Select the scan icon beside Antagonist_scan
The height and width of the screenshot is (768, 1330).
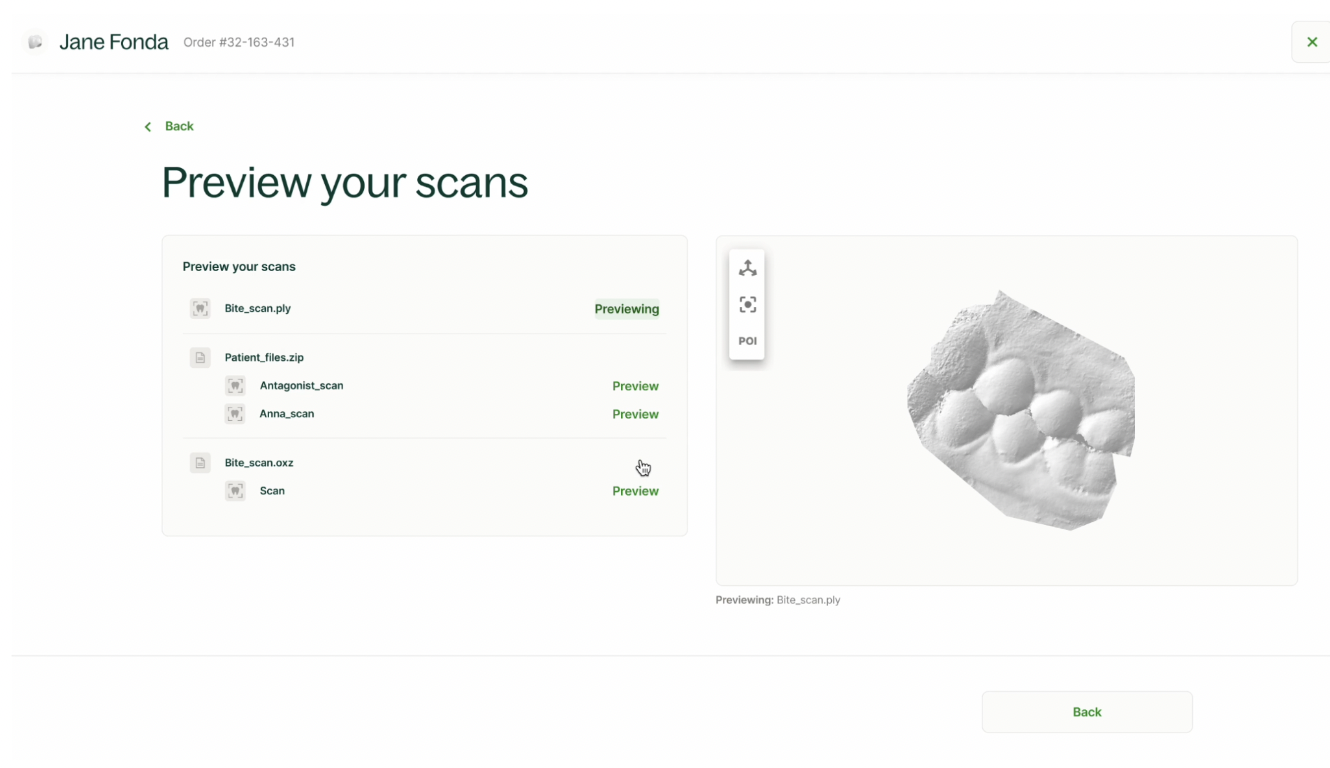pyautogui.click(x=235, y=385)
